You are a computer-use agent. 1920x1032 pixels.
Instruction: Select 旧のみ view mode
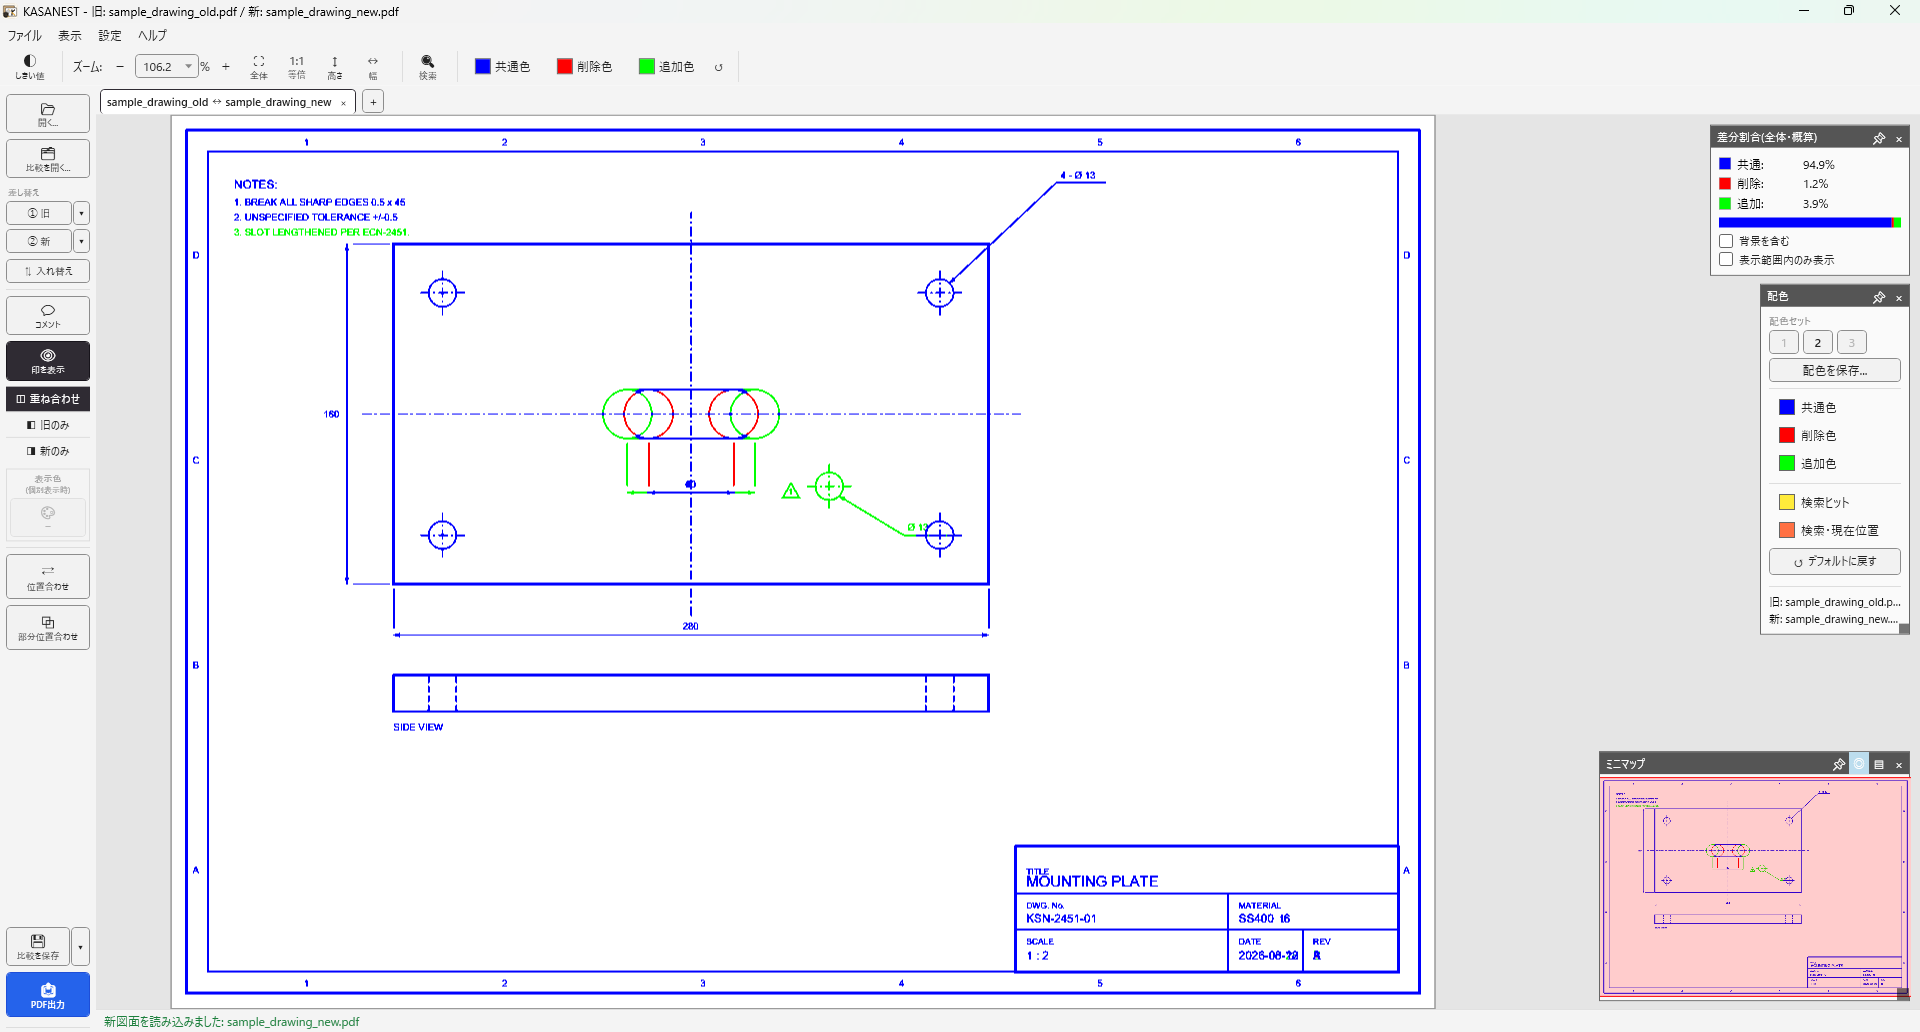[48, 425]
